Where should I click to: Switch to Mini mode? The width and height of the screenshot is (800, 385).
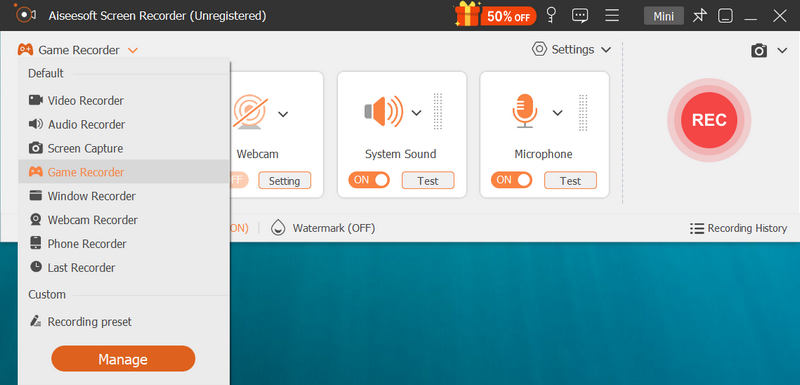tap(663, 16)
